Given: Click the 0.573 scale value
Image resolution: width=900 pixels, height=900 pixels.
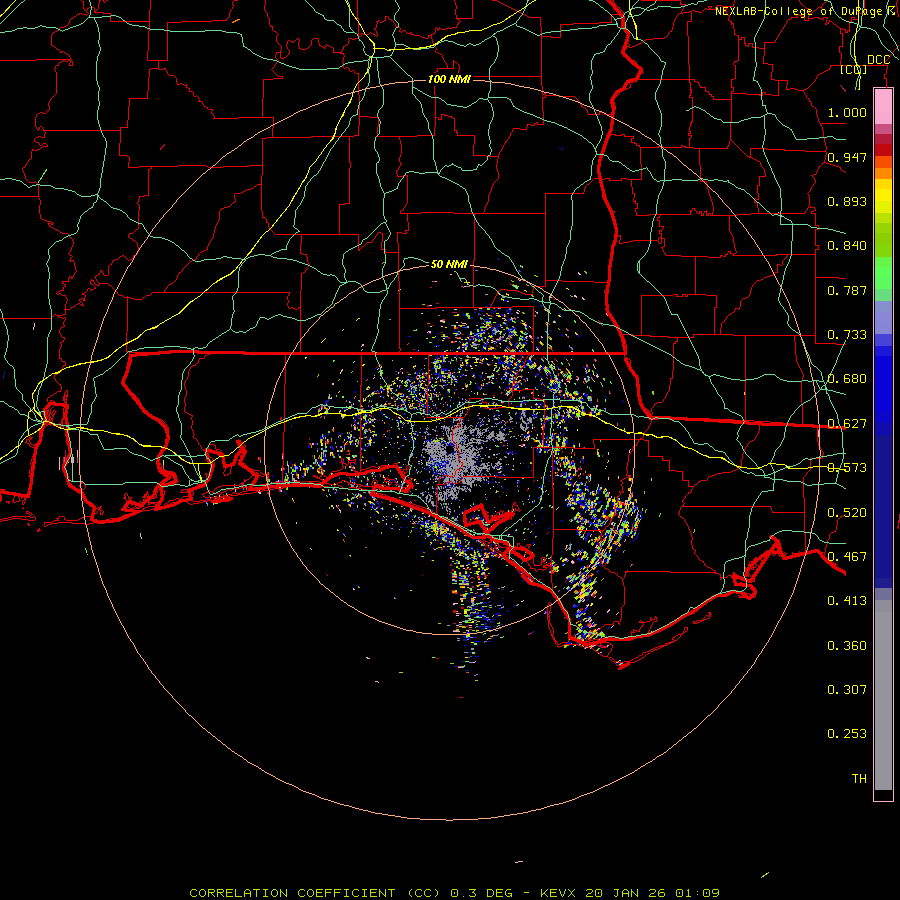Looking at the screenshot, I should point(847,468).
